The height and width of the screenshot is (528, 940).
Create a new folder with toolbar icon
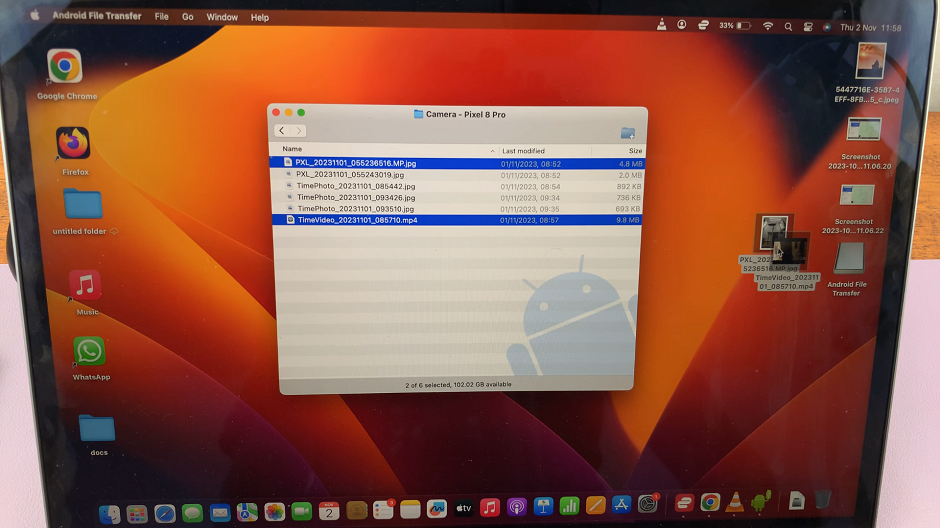[x=628, y=133]
